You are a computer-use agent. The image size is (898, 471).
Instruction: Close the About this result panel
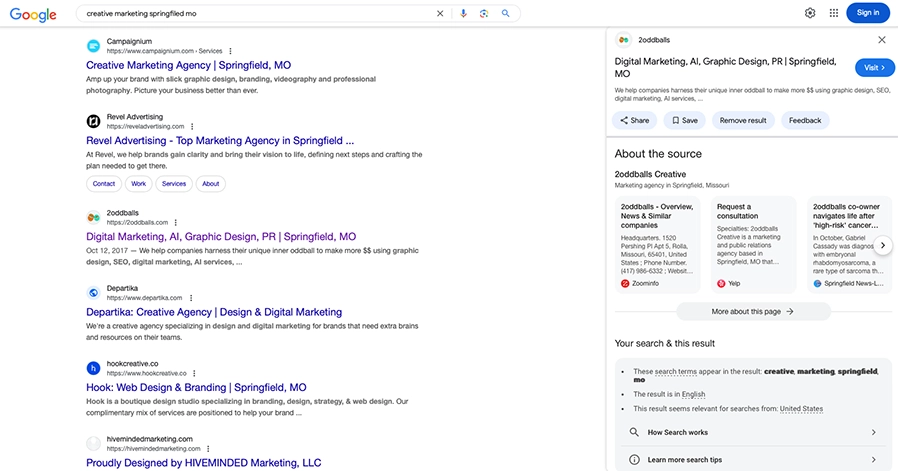coord(882,40)
